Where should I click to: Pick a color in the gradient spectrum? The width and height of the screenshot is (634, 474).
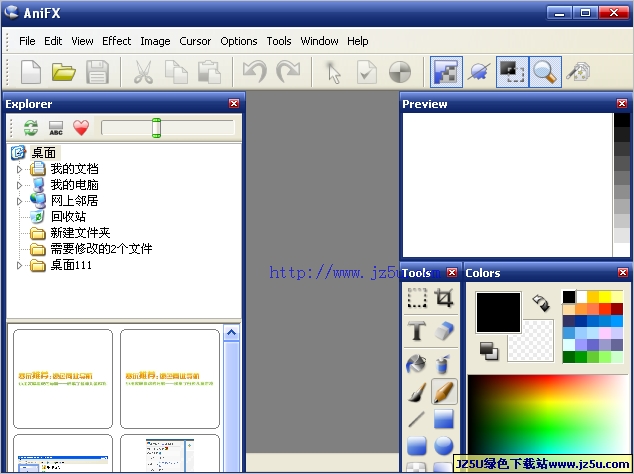click(x=548, y=415)
